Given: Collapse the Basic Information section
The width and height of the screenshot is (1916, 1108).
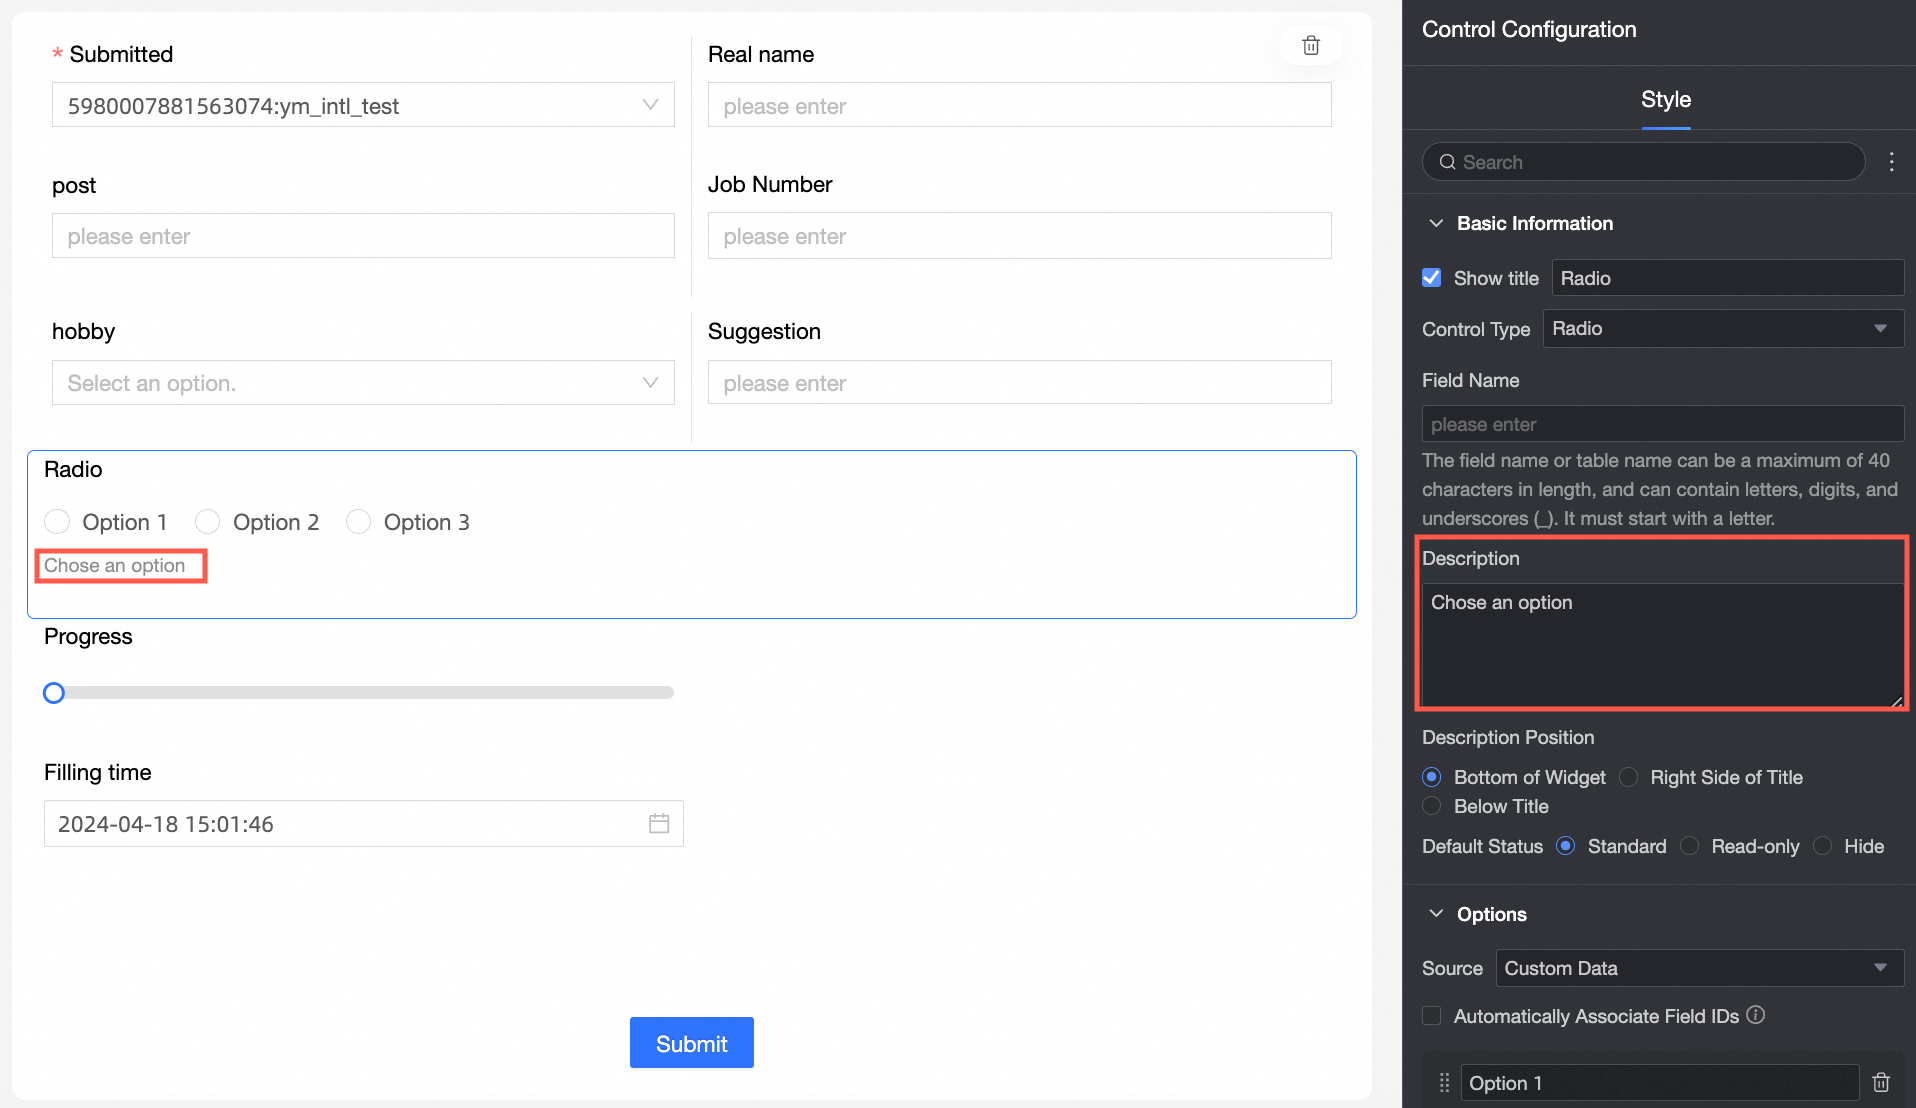Looking at the screenshot, I should pos(1436,223).
